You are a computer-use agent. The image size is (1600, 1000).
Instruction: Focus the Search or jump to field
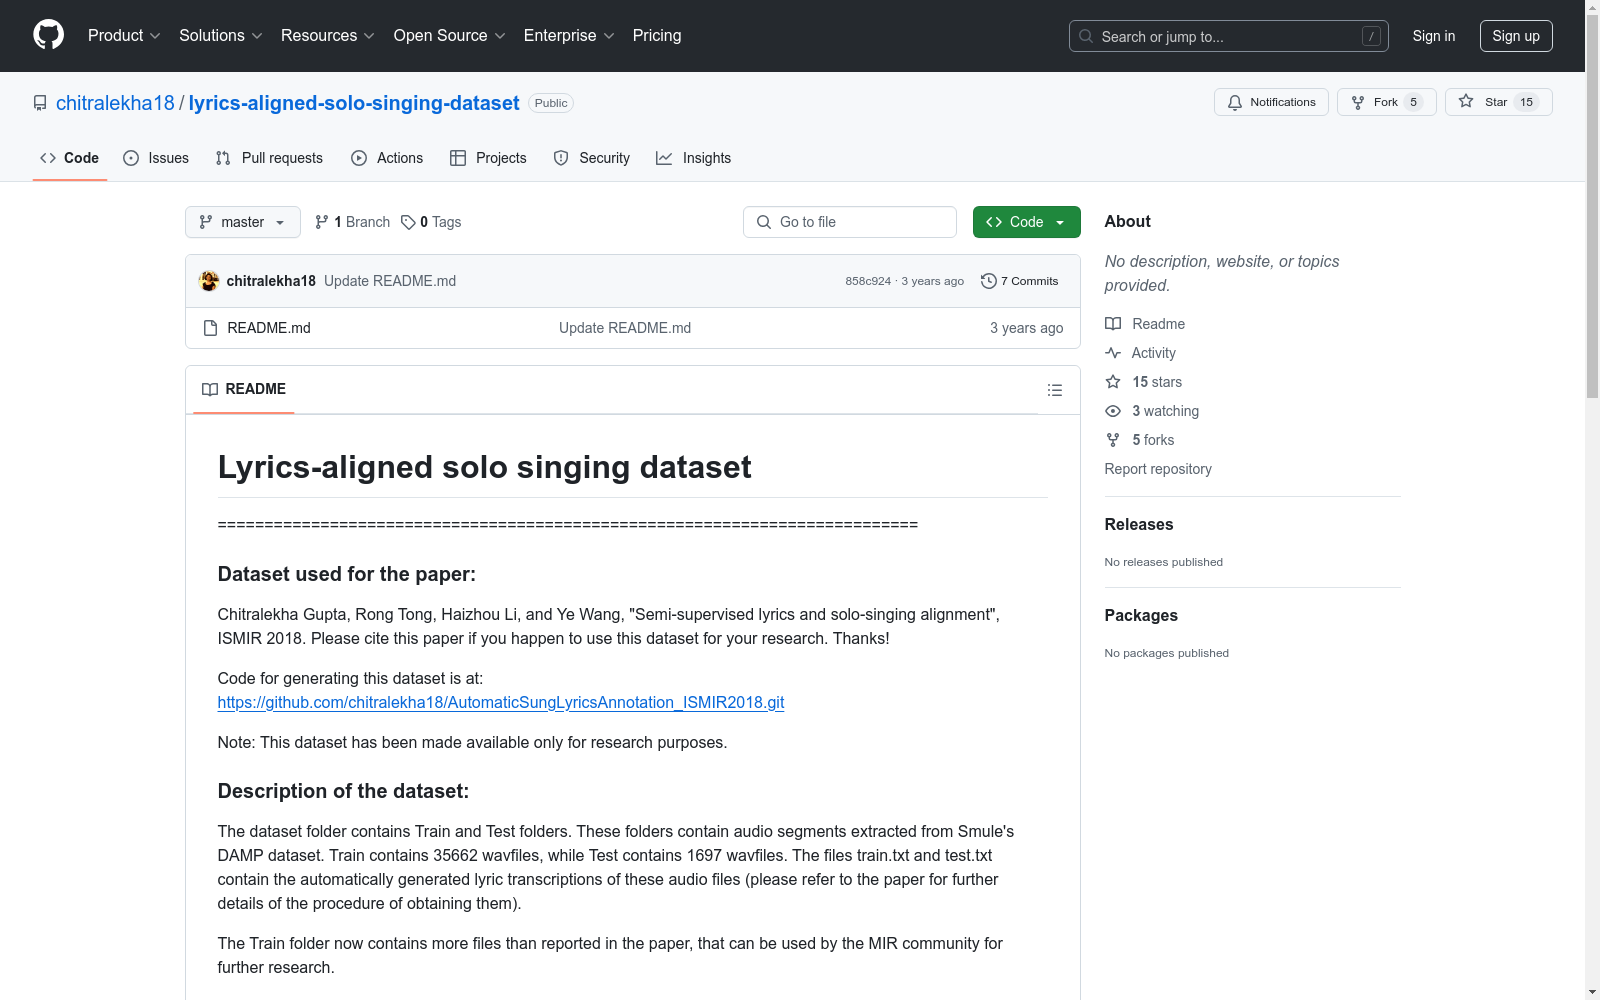(1229, 36)
